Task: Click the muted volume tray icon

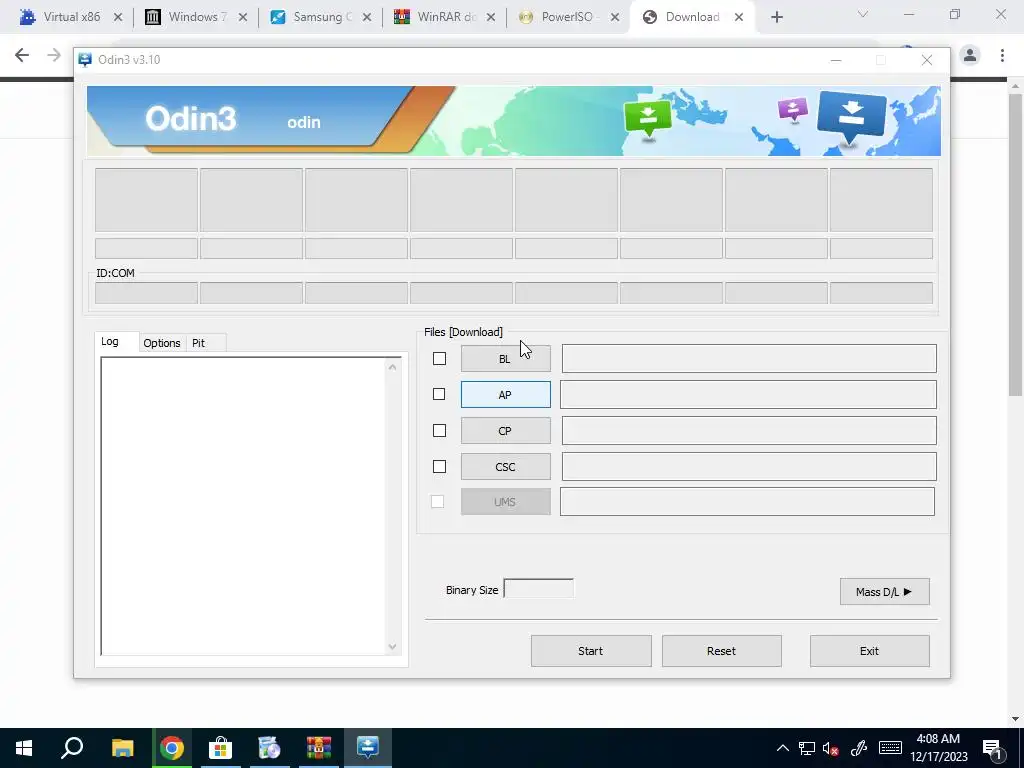Action: coord(831,748)
